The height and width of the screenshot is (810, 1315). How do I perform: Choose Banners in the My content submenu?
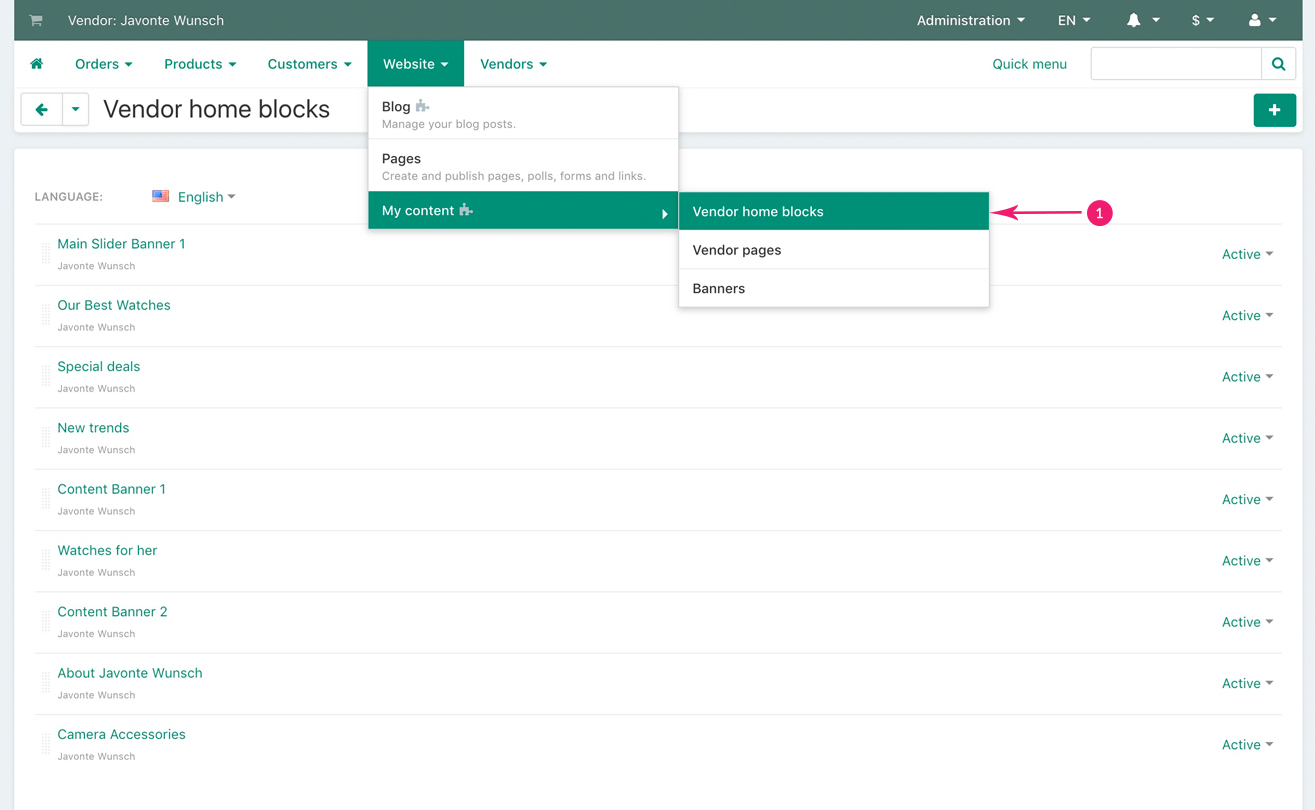click(x=719, y=288)
